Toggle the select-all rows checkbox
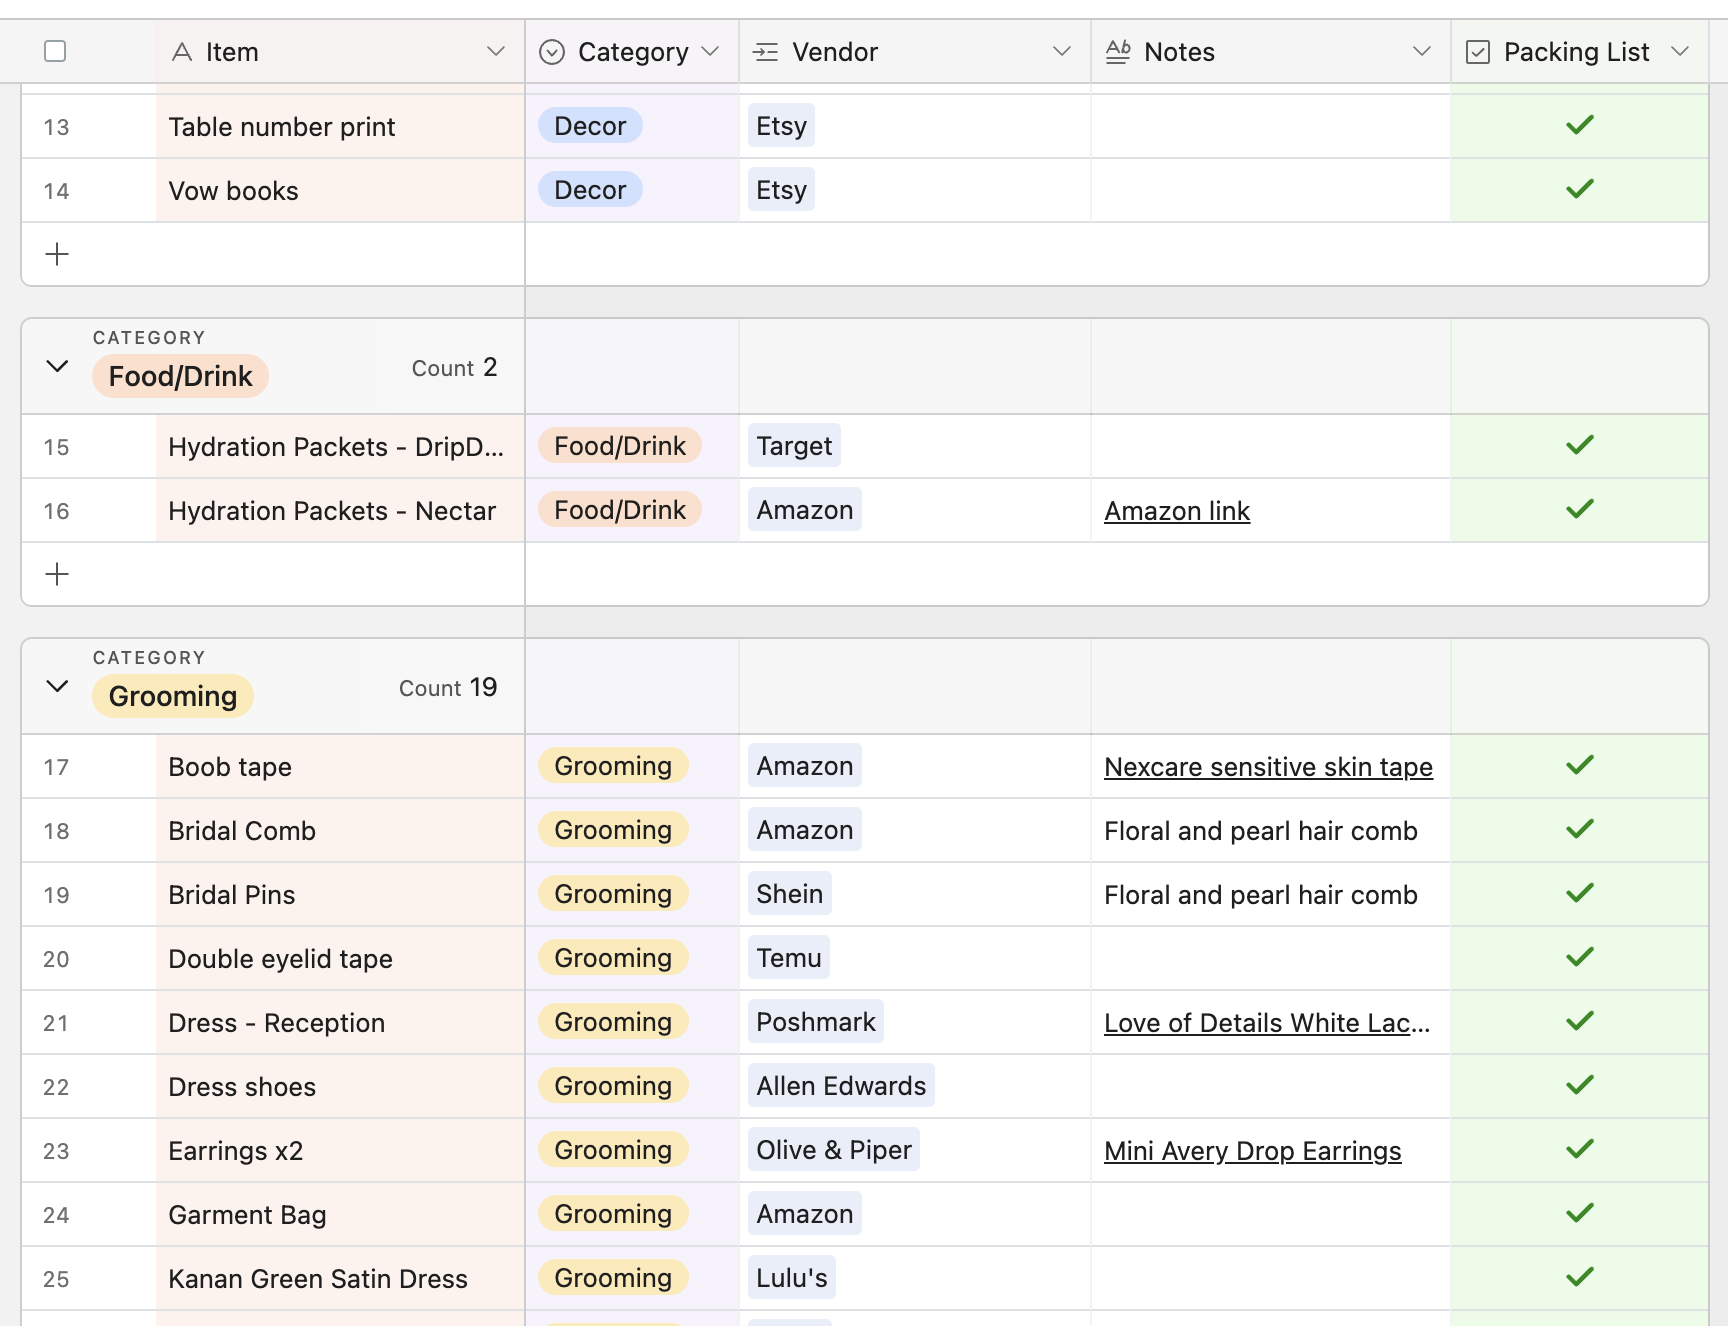The width and height of the screenshot is (1728, 1326). 55,51
